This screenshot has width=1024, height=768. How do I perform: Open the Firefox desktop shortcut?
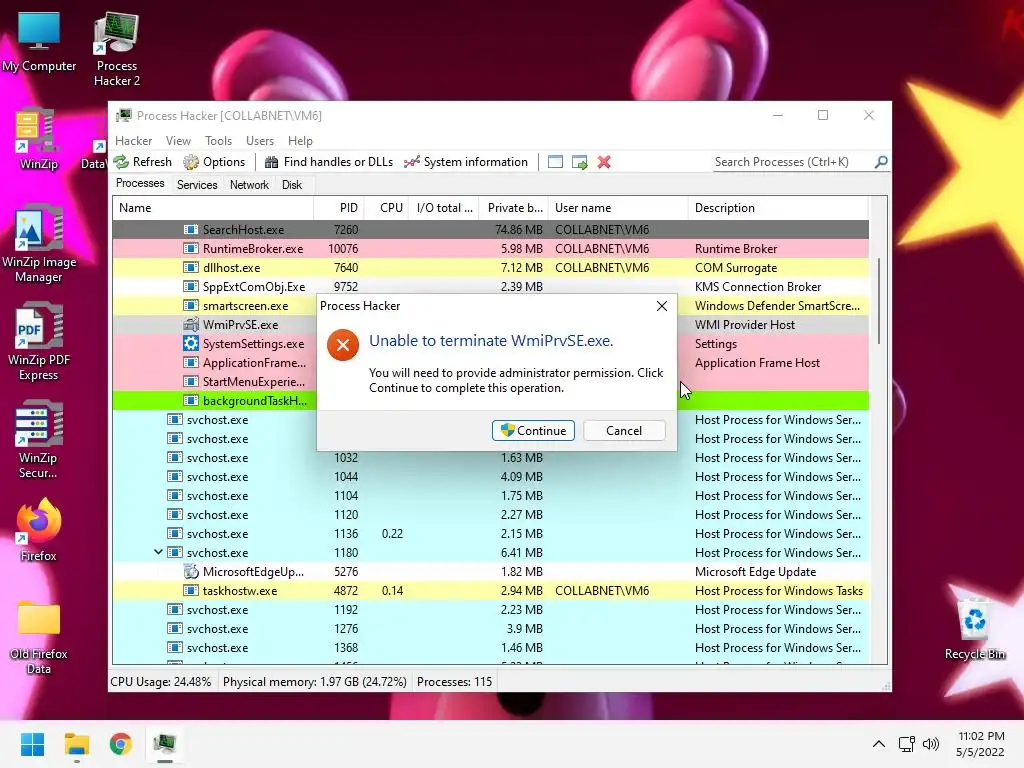click(x=39, y=531)
